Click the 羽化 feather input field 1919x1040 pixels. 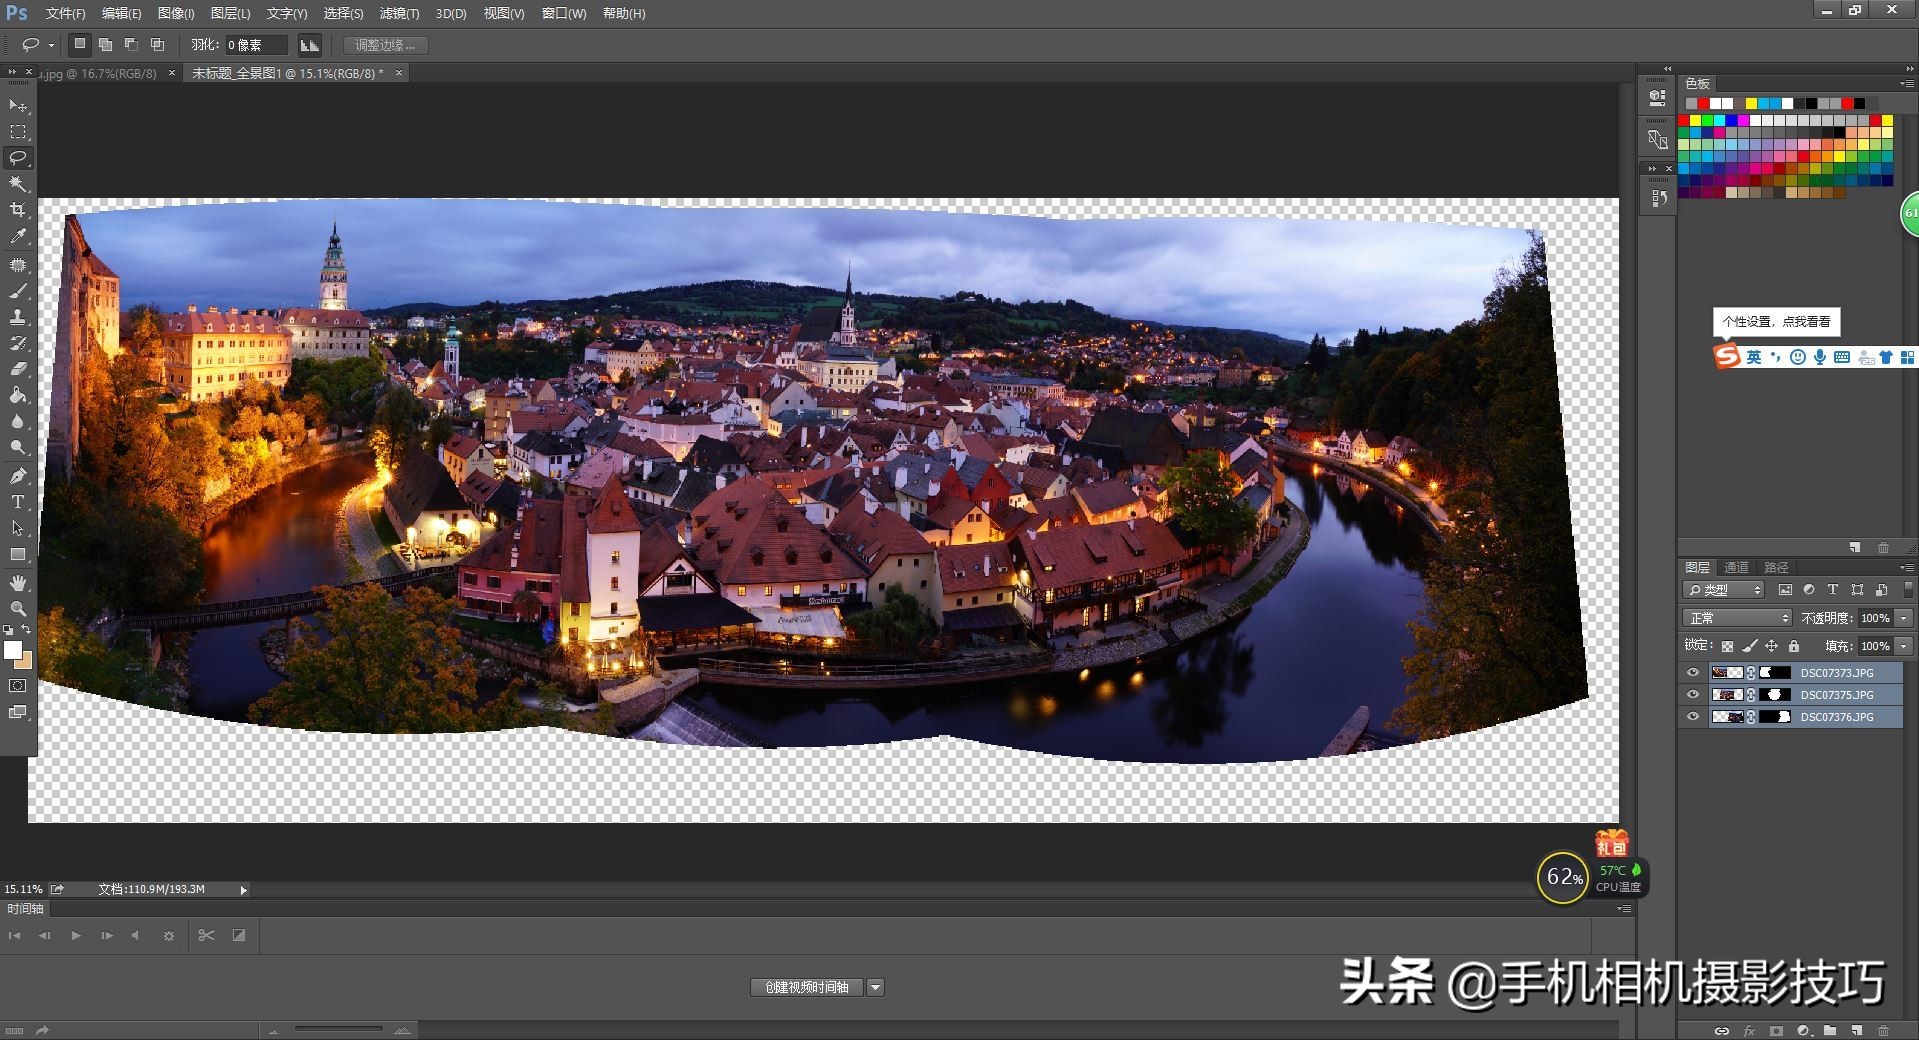[255, 45]
